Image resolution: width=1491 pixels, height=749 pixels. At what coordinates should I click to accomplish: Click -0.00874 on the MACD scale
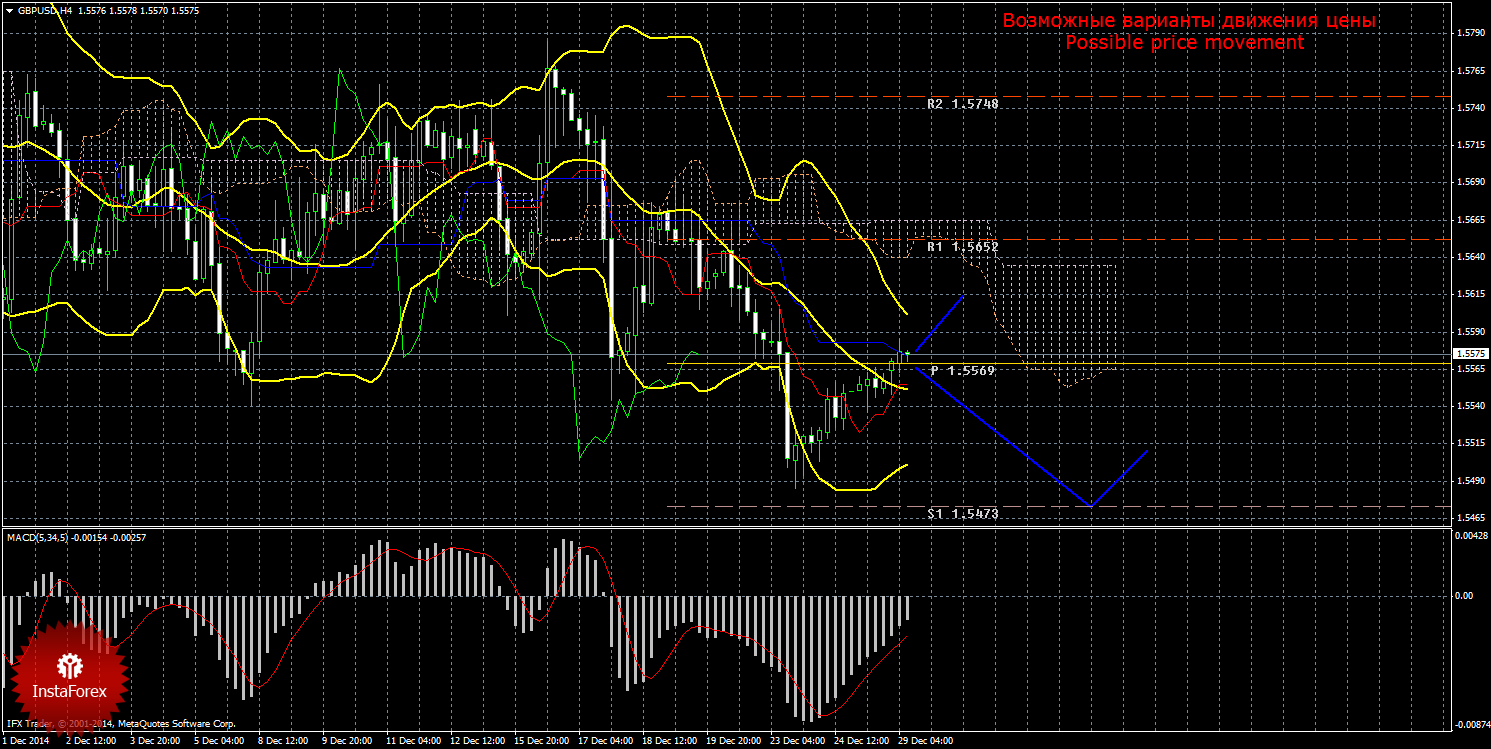1470,723
